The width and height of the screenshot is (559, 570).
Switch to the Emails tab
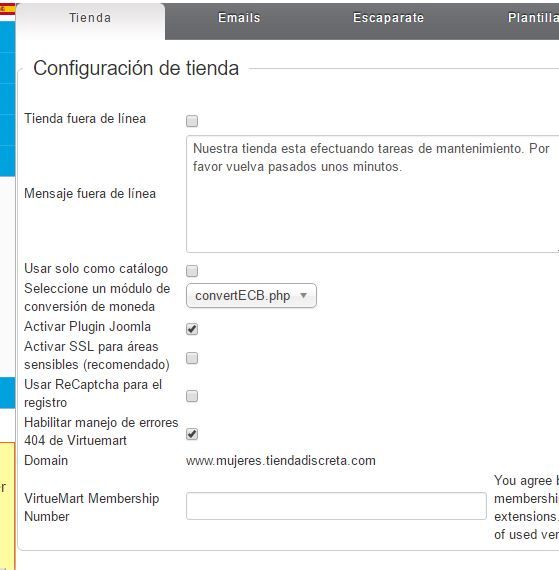pyautogui.click(x=239, y=18)
